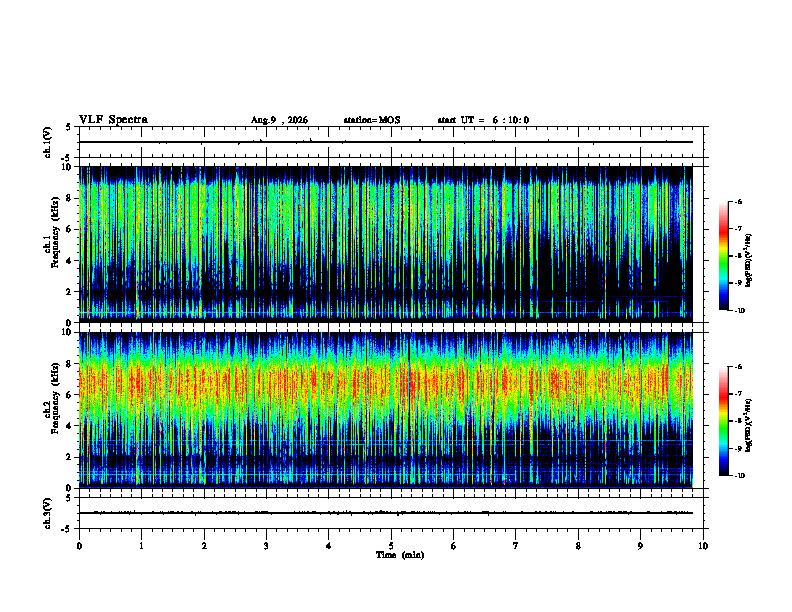Click the "6" tick on ch.2 frequency axis

pos(69,395)
